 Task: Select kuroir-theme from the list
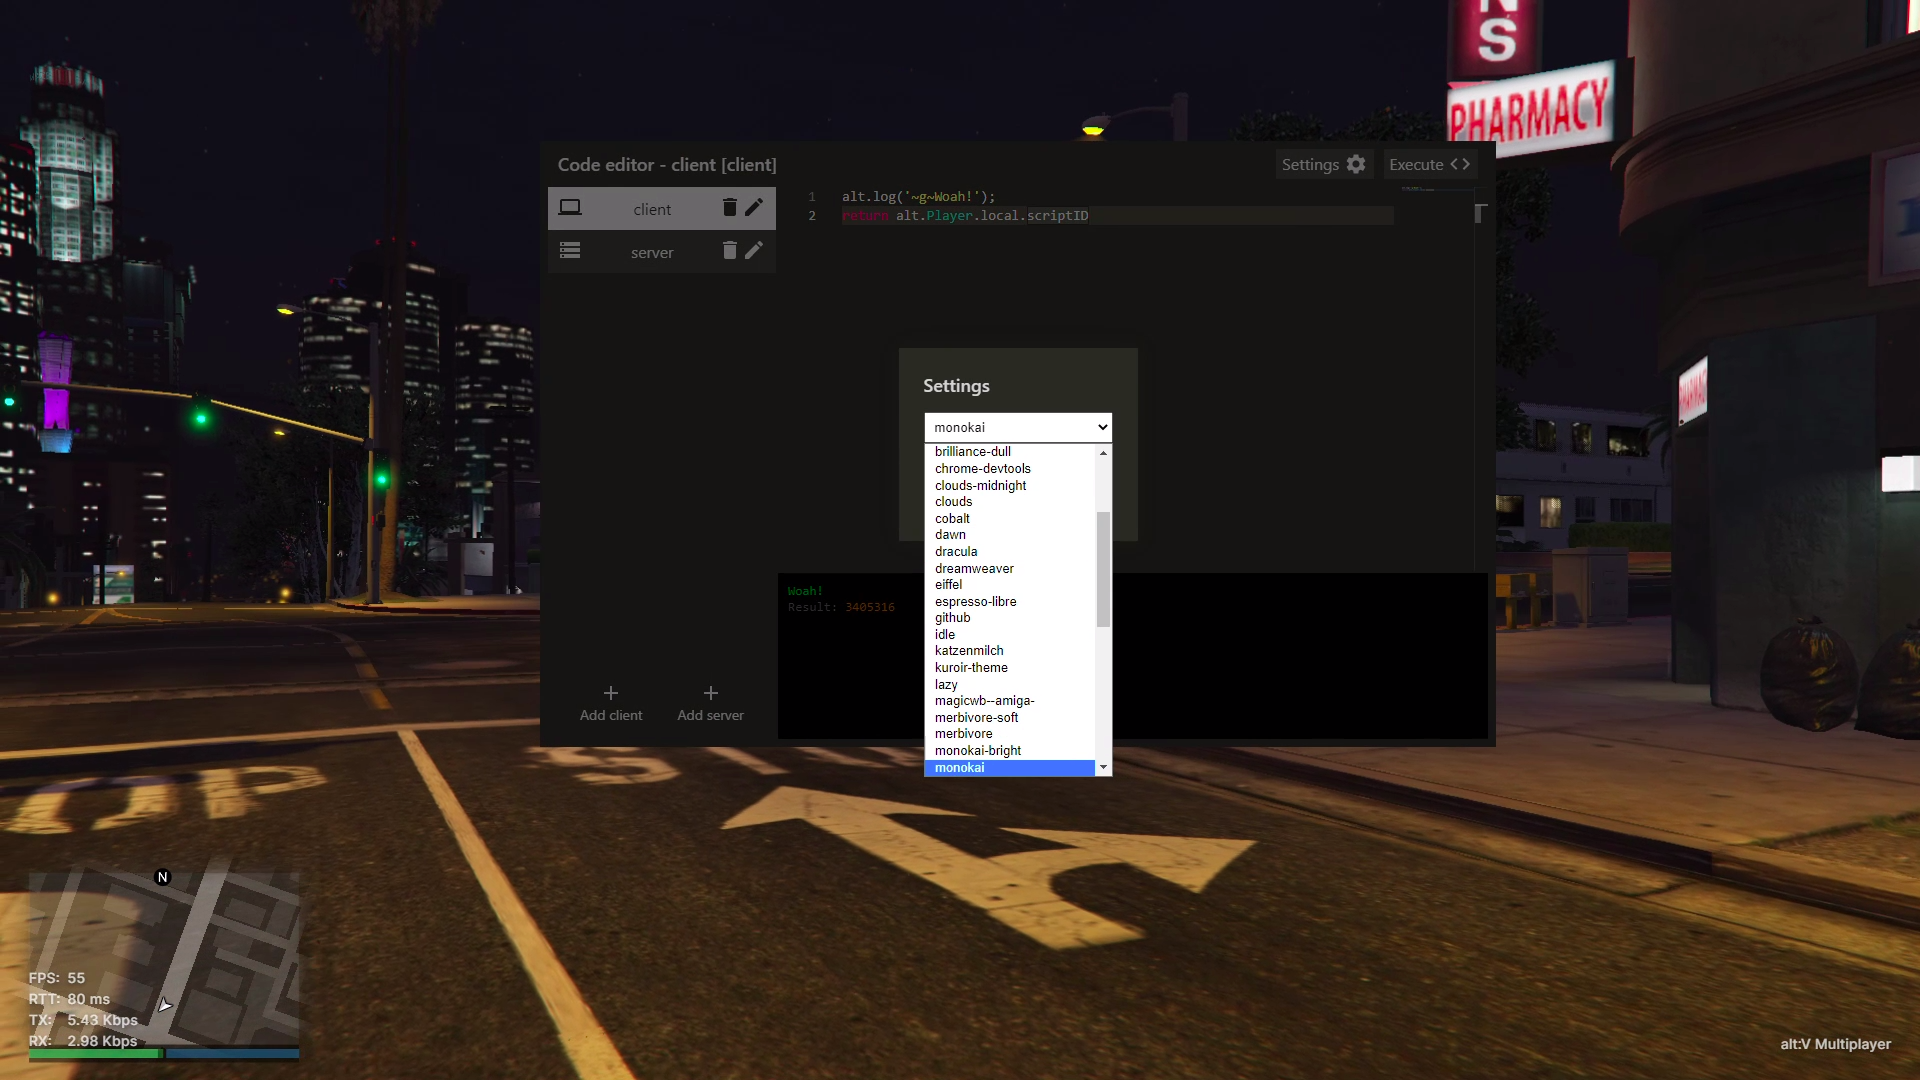click(971, 668)
